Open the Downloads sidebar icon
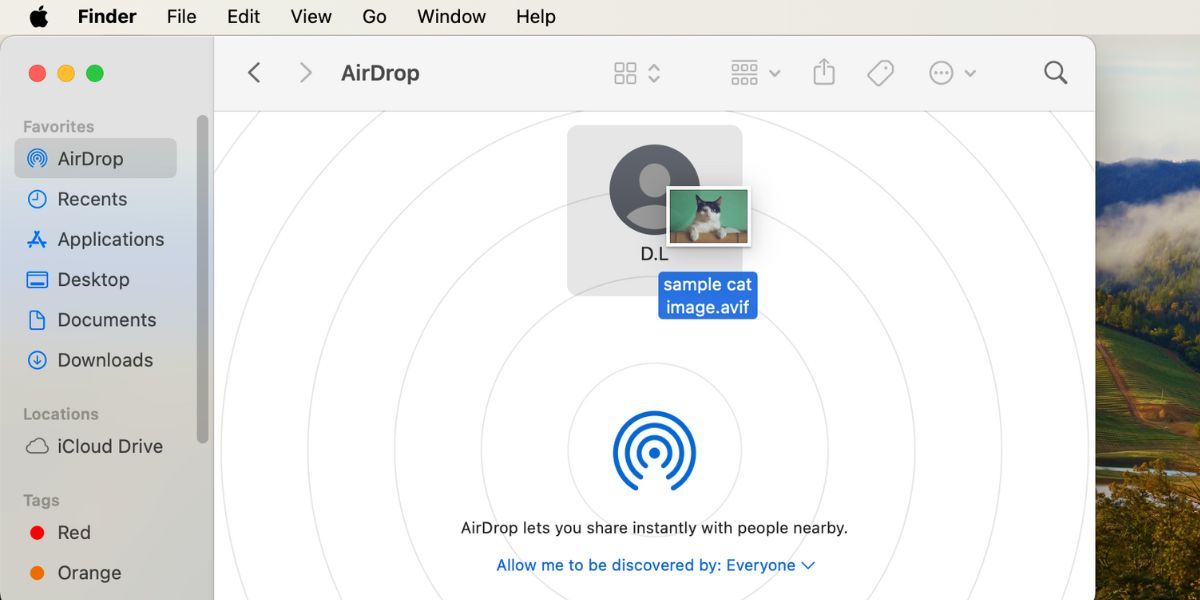Viewport: 1200px width, 600px height. 38,360
